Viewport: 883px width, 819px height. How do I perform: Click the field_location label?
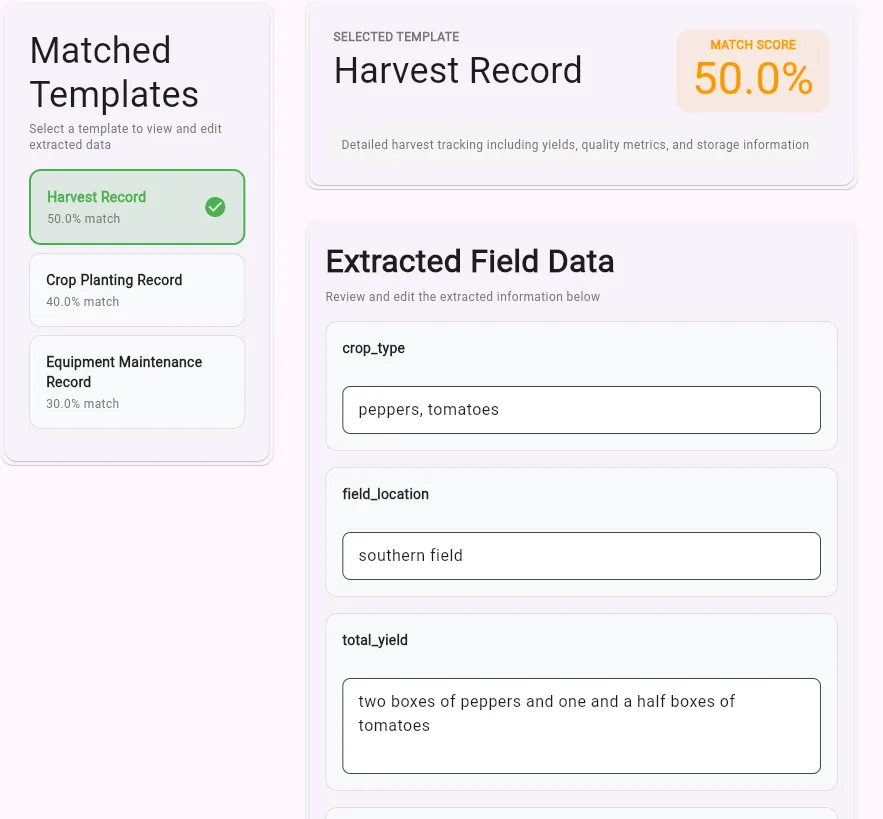pos(385,494)
